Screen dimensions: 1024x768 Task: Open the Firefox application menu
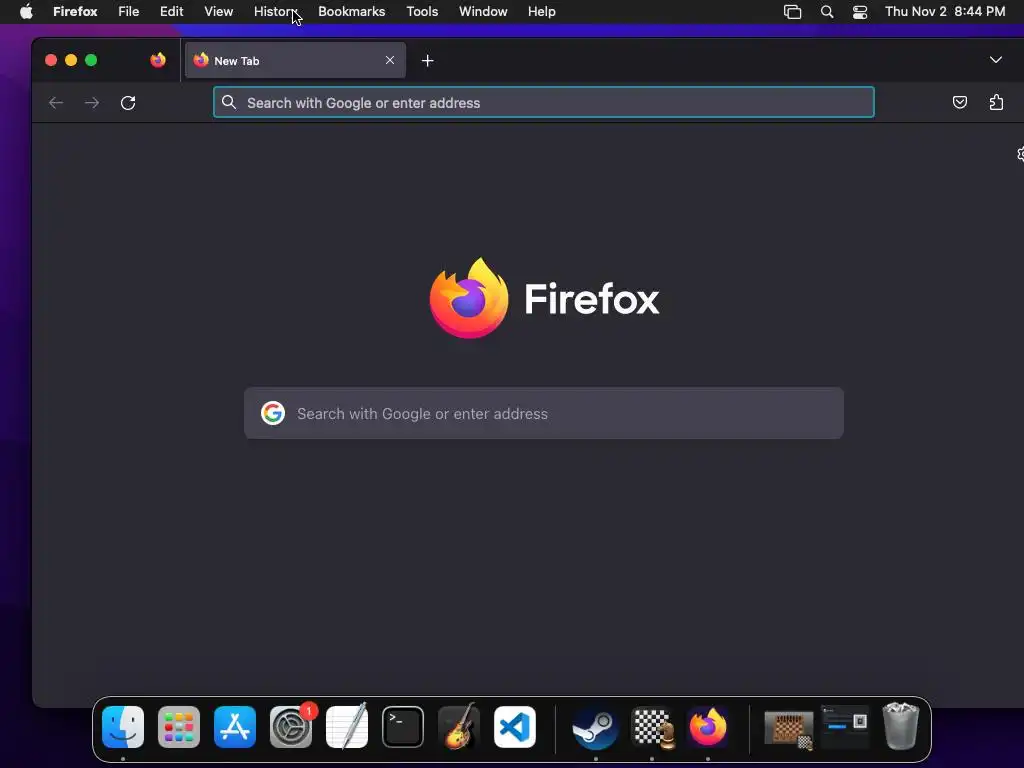pos(75,12)
